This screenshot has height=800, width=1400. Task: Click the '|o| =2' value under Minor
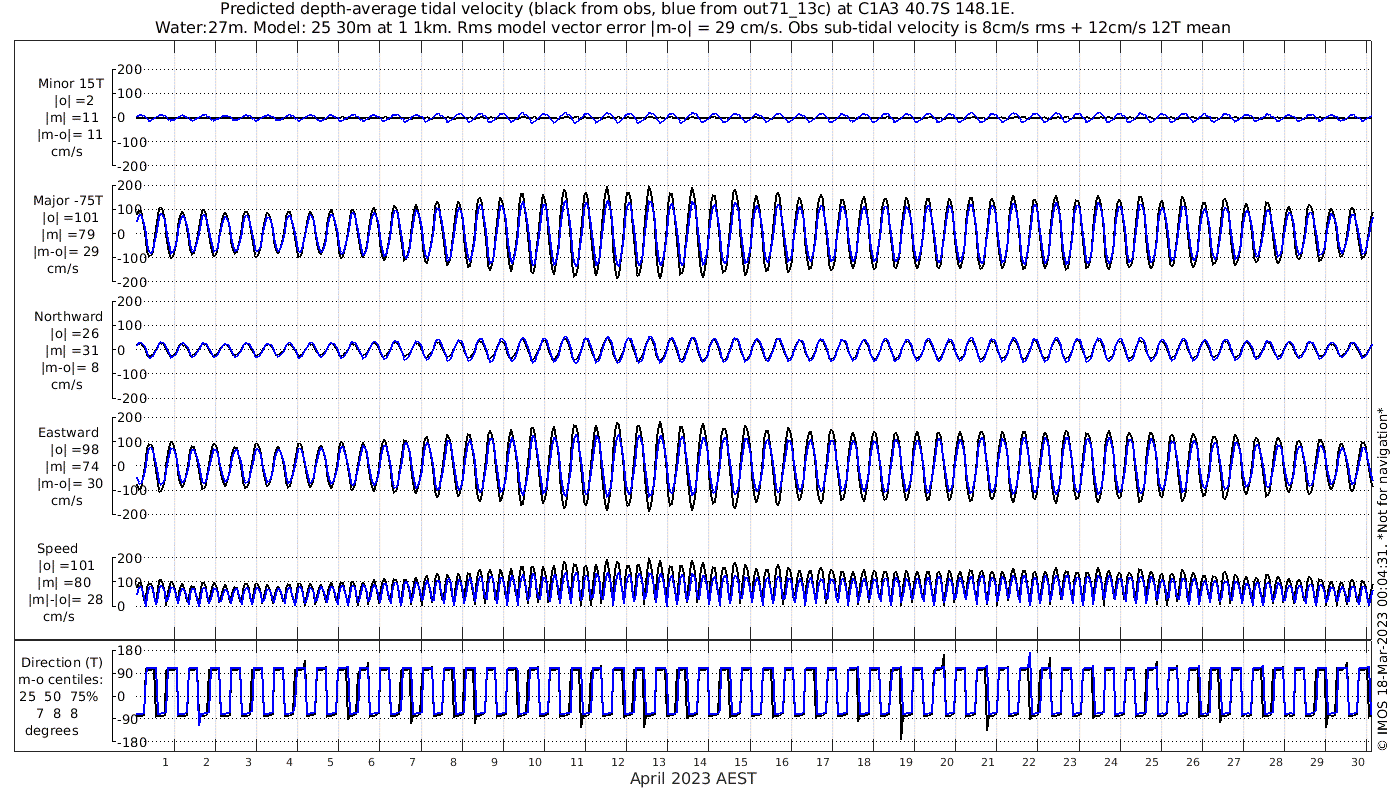coord(74,101)
